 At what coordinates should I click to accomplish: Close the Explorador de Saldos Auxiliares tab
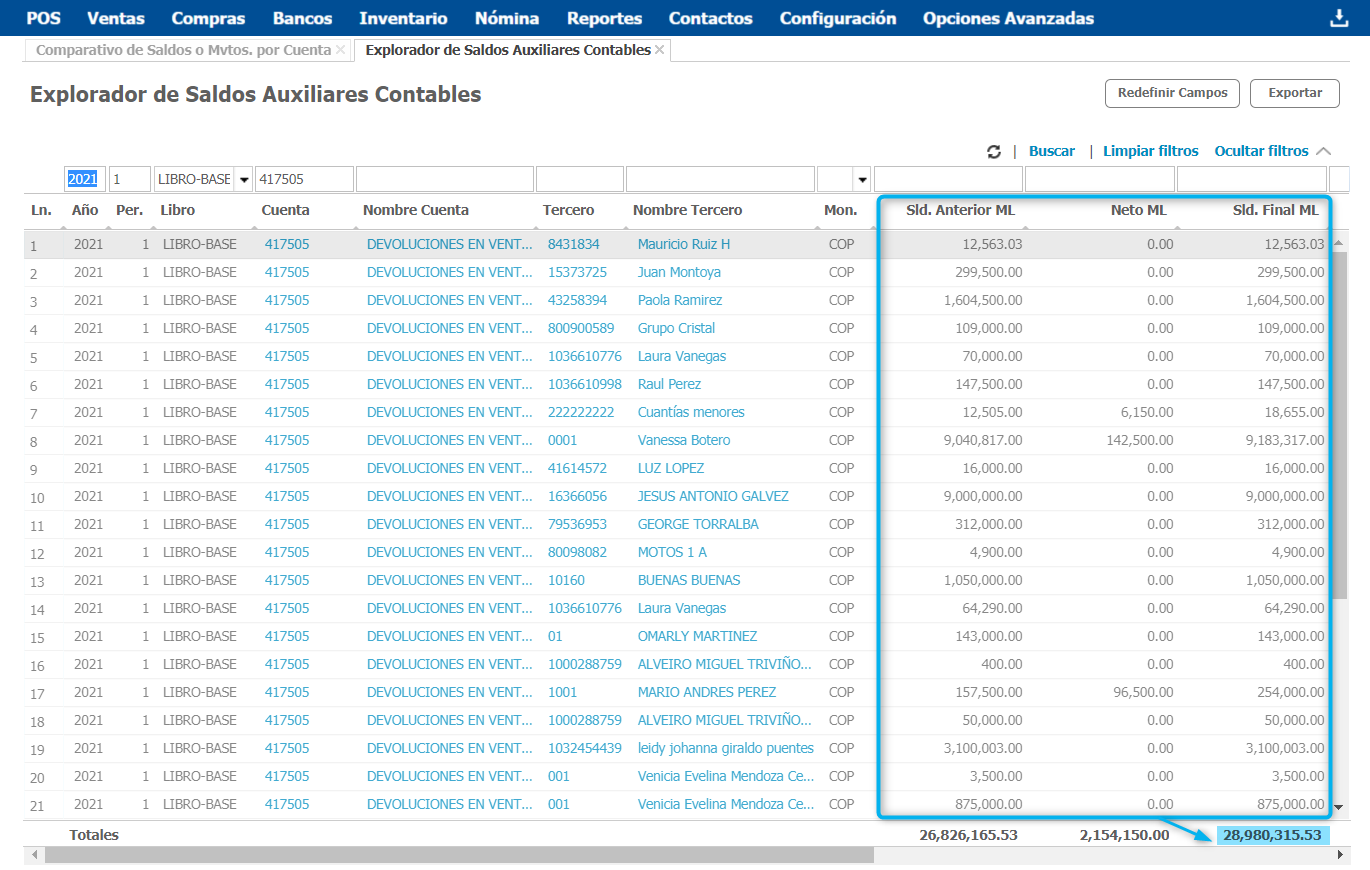660,50
